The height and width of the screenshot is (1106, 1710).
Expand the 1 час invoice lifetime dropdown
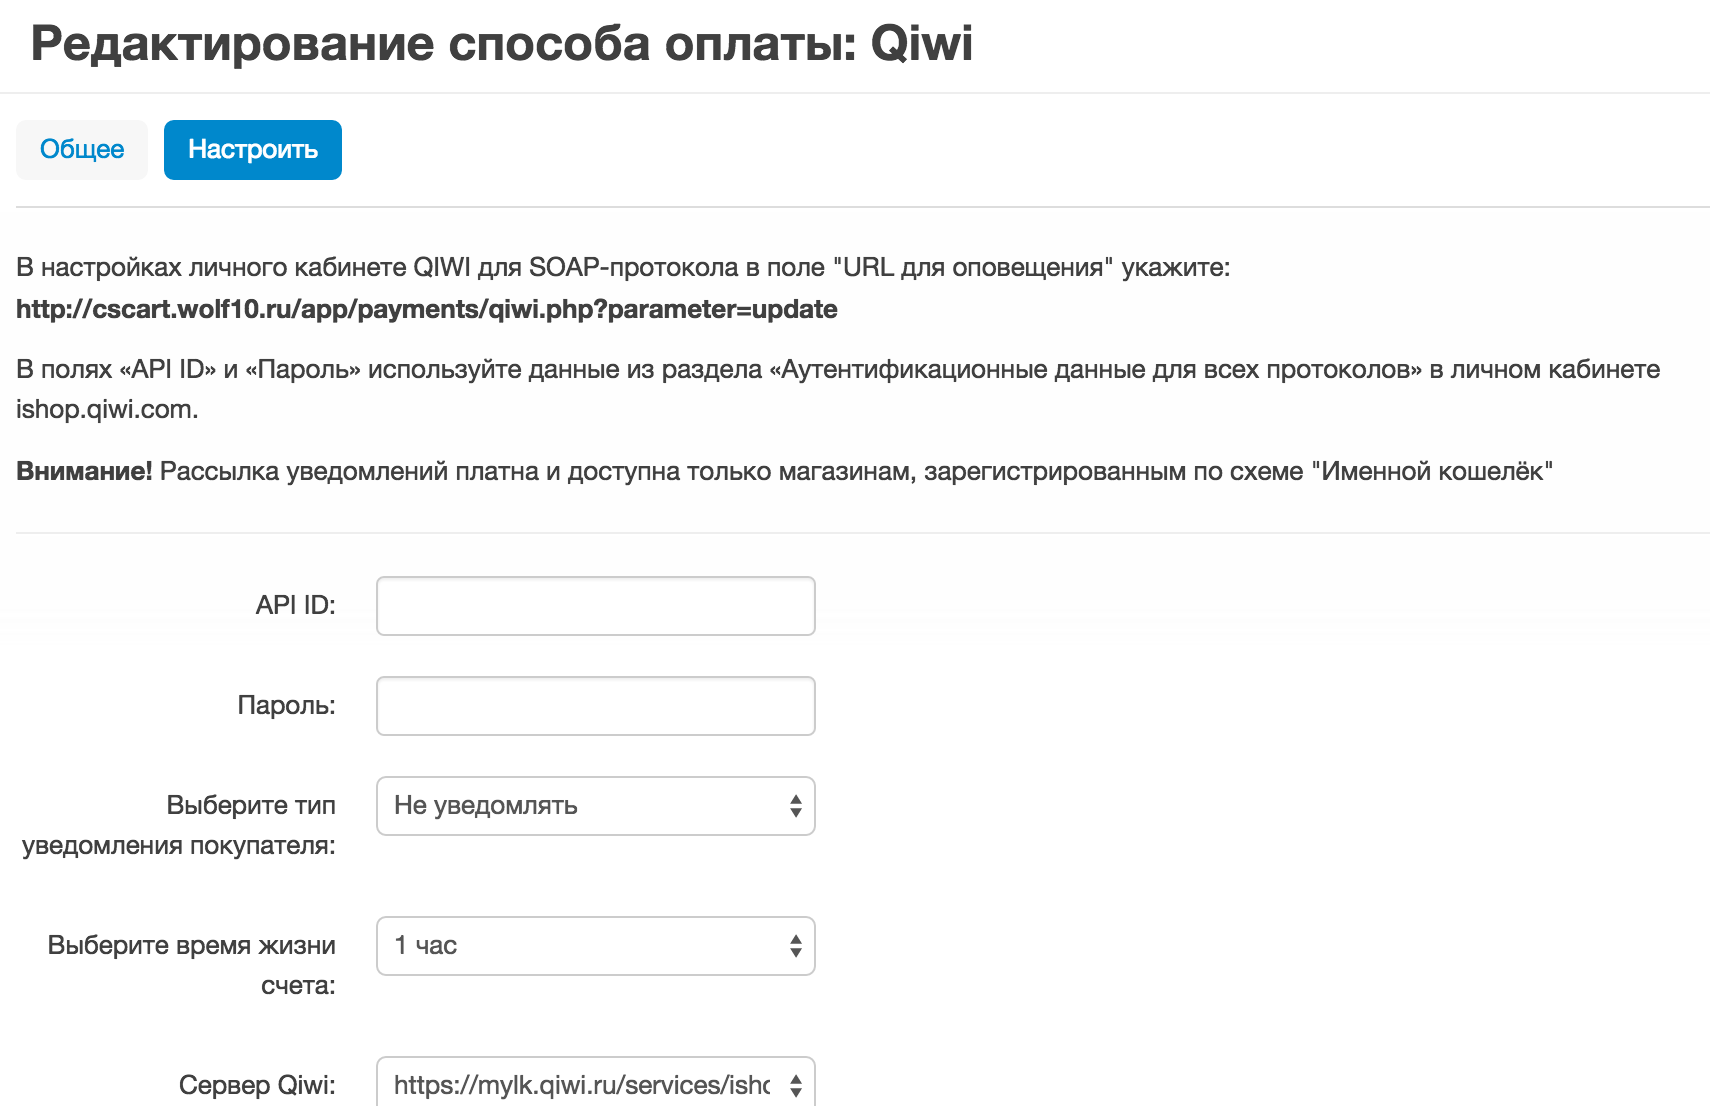[x=580, y=946]
